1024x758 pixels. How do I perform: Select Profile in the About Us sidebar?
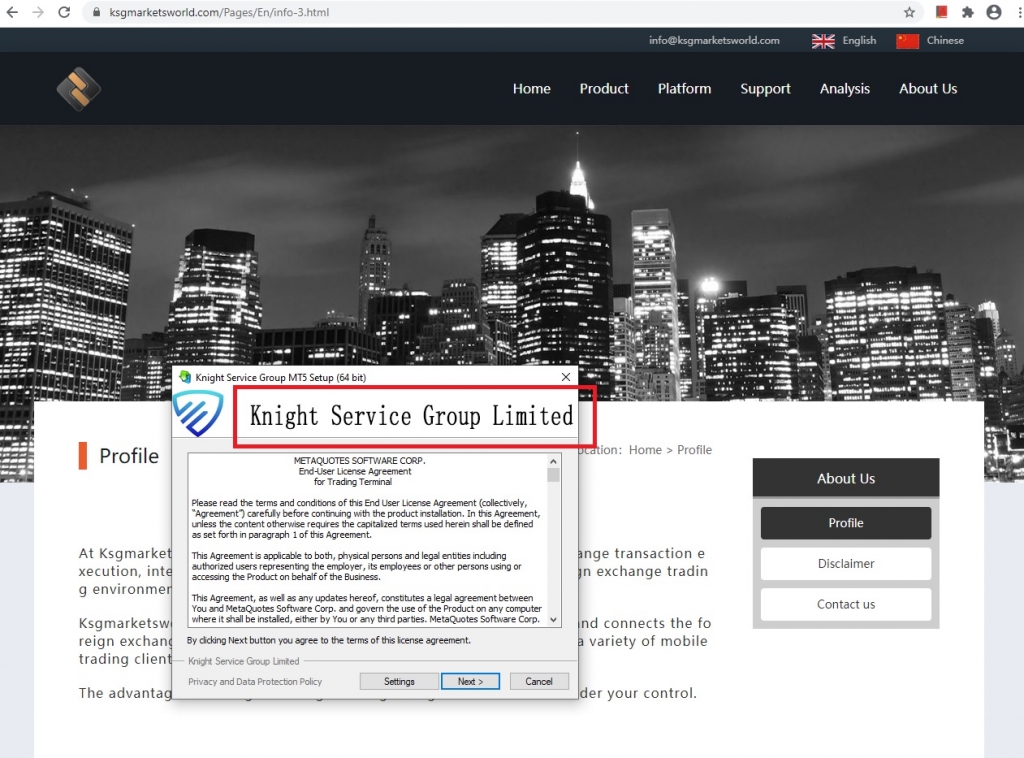846,523
